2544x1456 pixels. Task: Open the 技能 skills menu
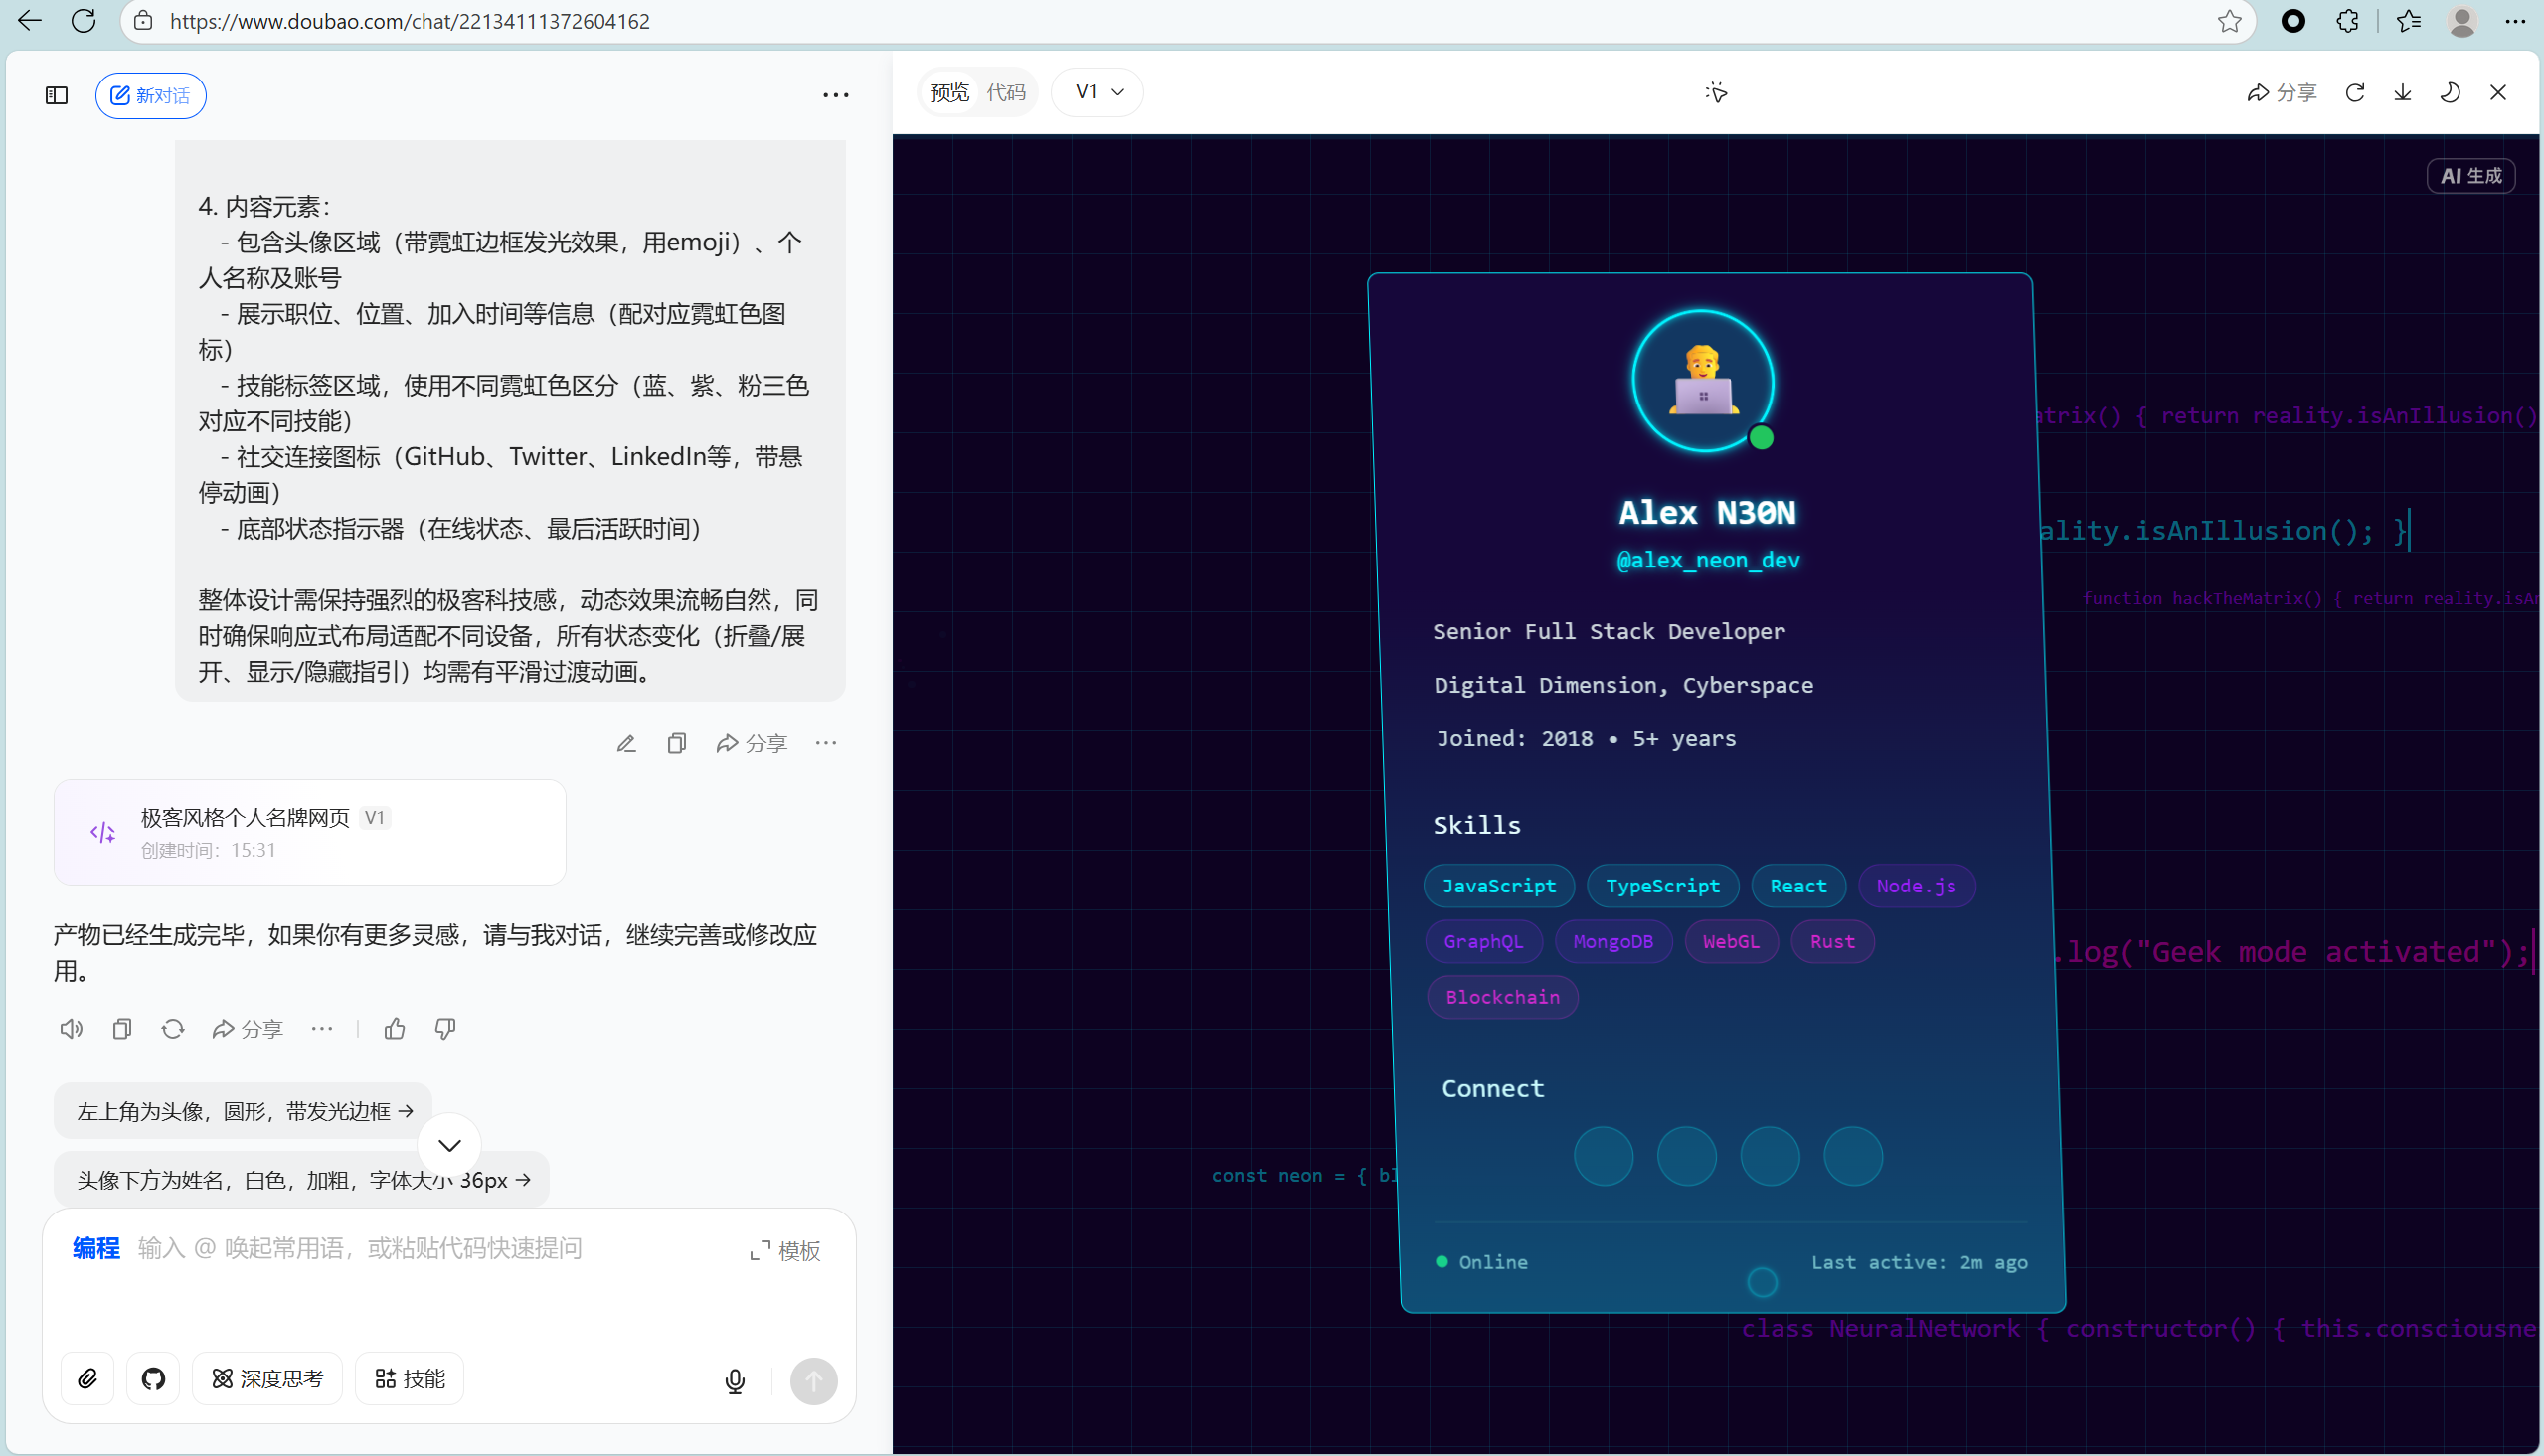coord(410,1379)
